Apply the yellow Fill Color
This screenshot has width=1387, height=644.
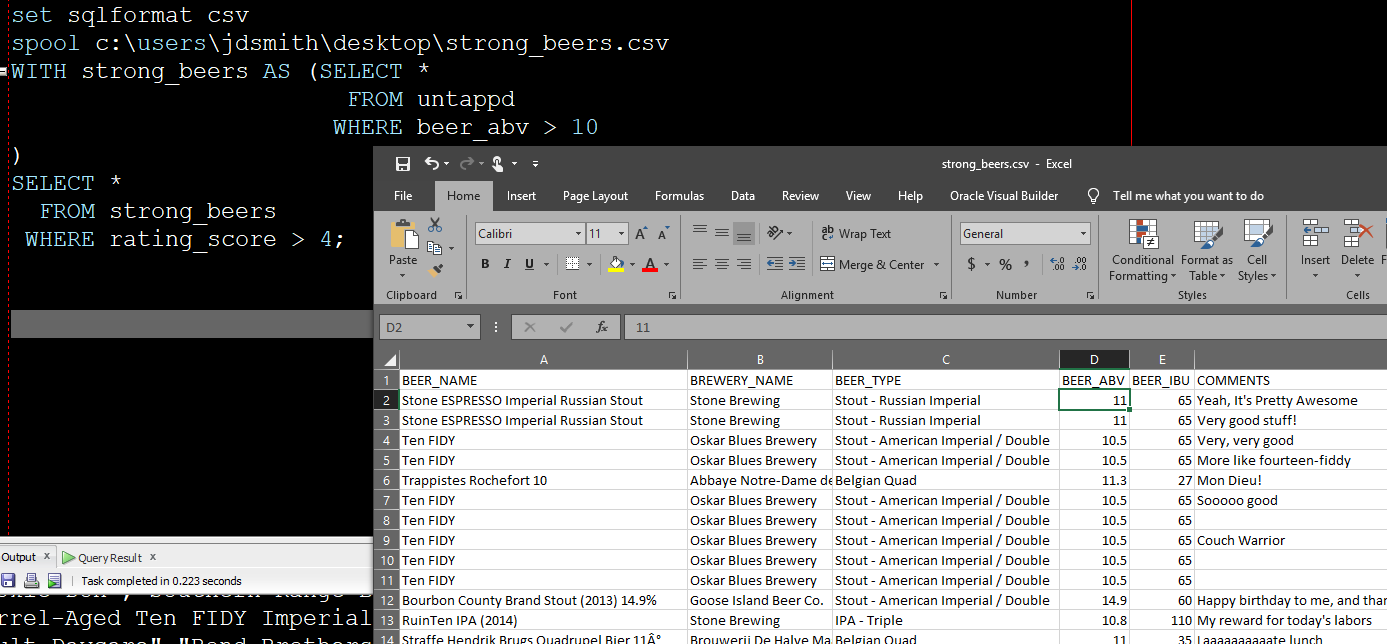pos(616,264)
